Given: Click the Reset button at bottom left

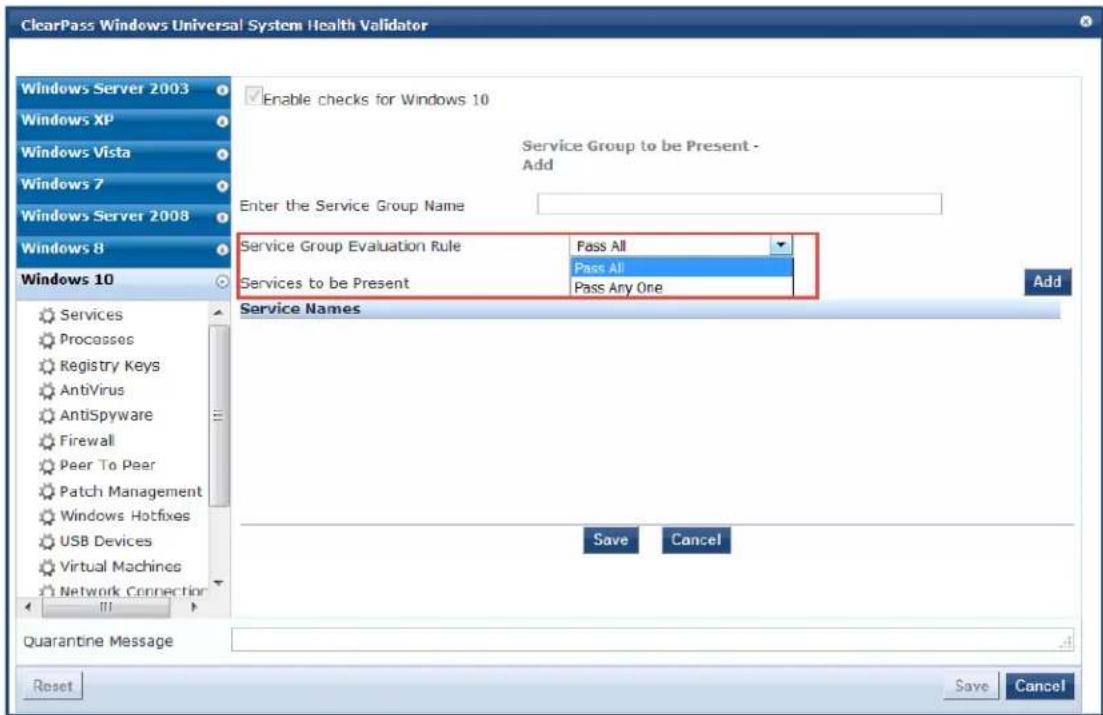Looking at the screenshot, I should [53, 686].
